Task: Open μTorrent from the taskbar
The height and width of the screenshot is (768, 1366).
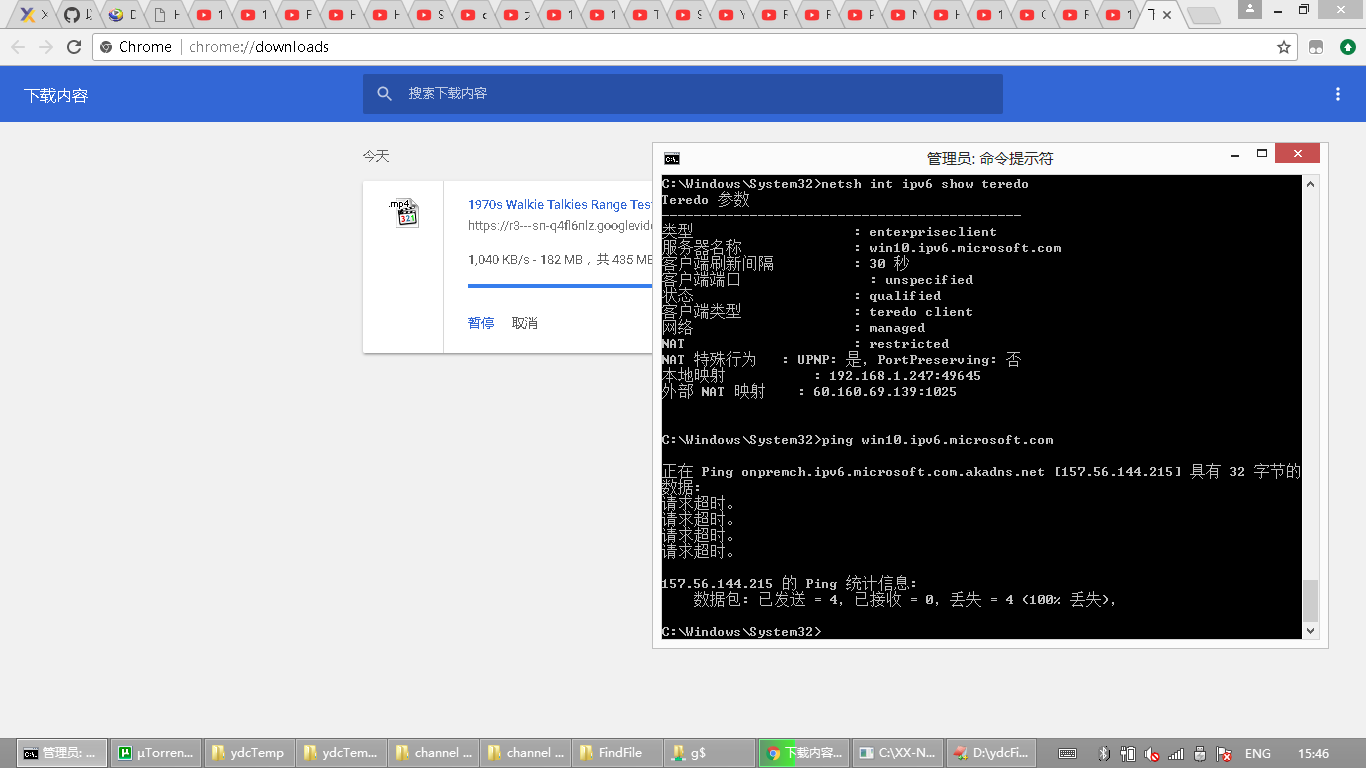Action: (x=155, y=753)
